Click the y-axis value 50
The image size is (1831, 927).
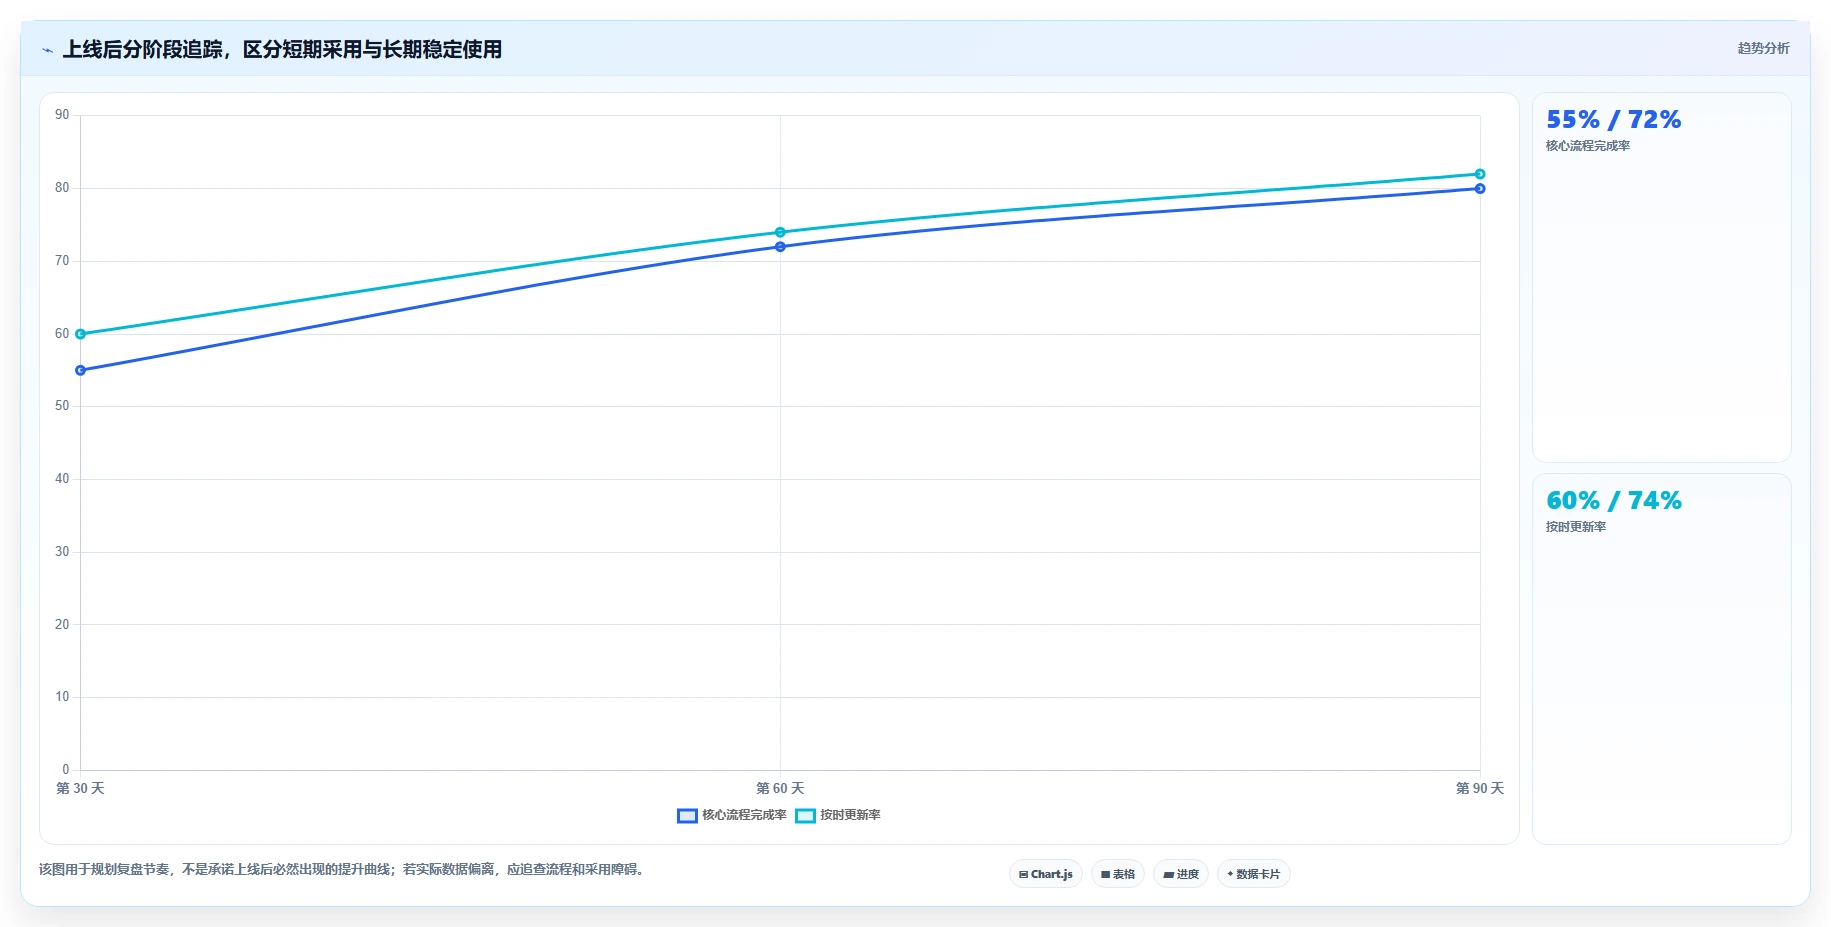tap(62, 406)
